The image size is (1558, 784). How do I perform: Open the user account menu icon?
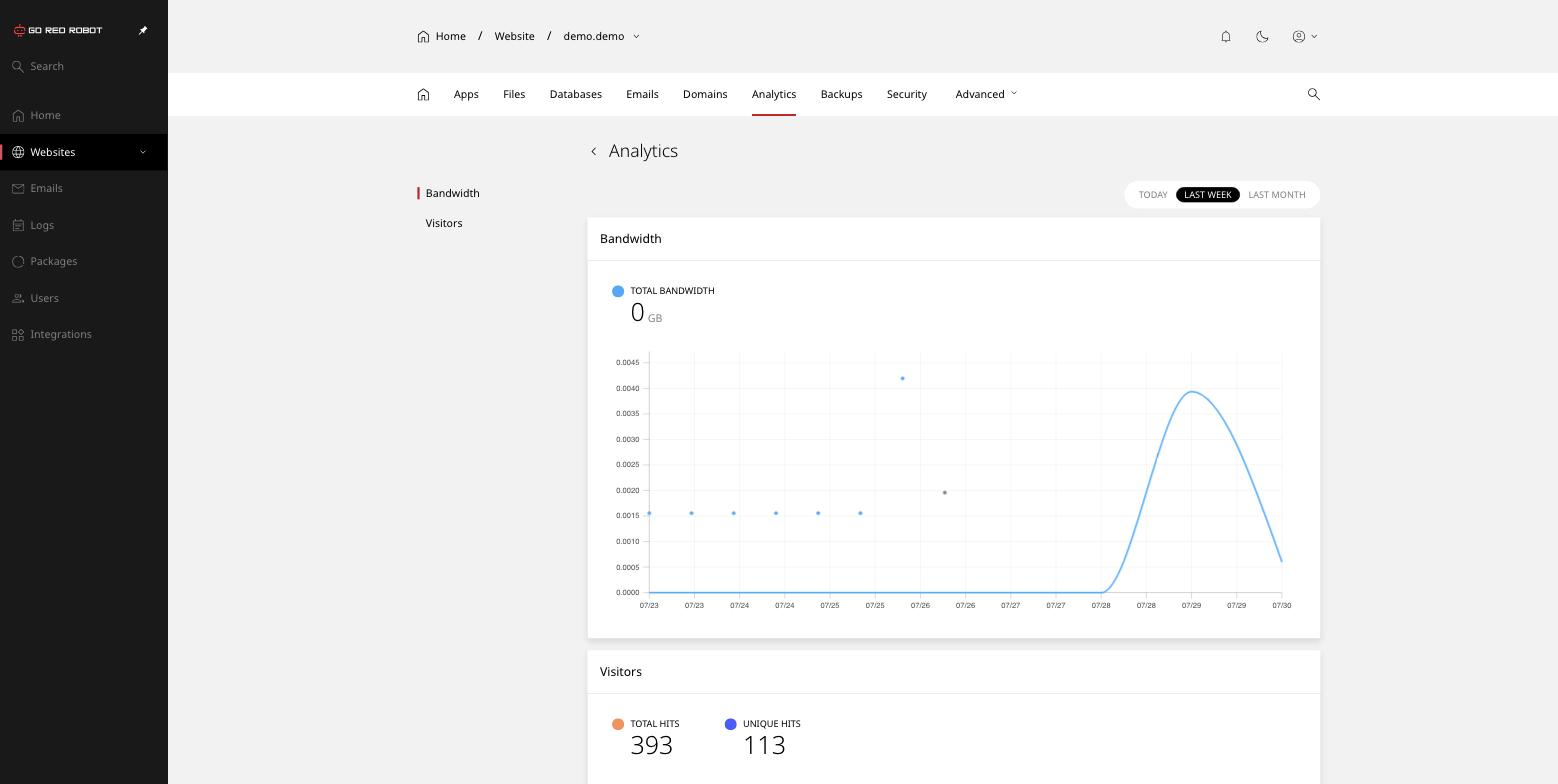1304,36
